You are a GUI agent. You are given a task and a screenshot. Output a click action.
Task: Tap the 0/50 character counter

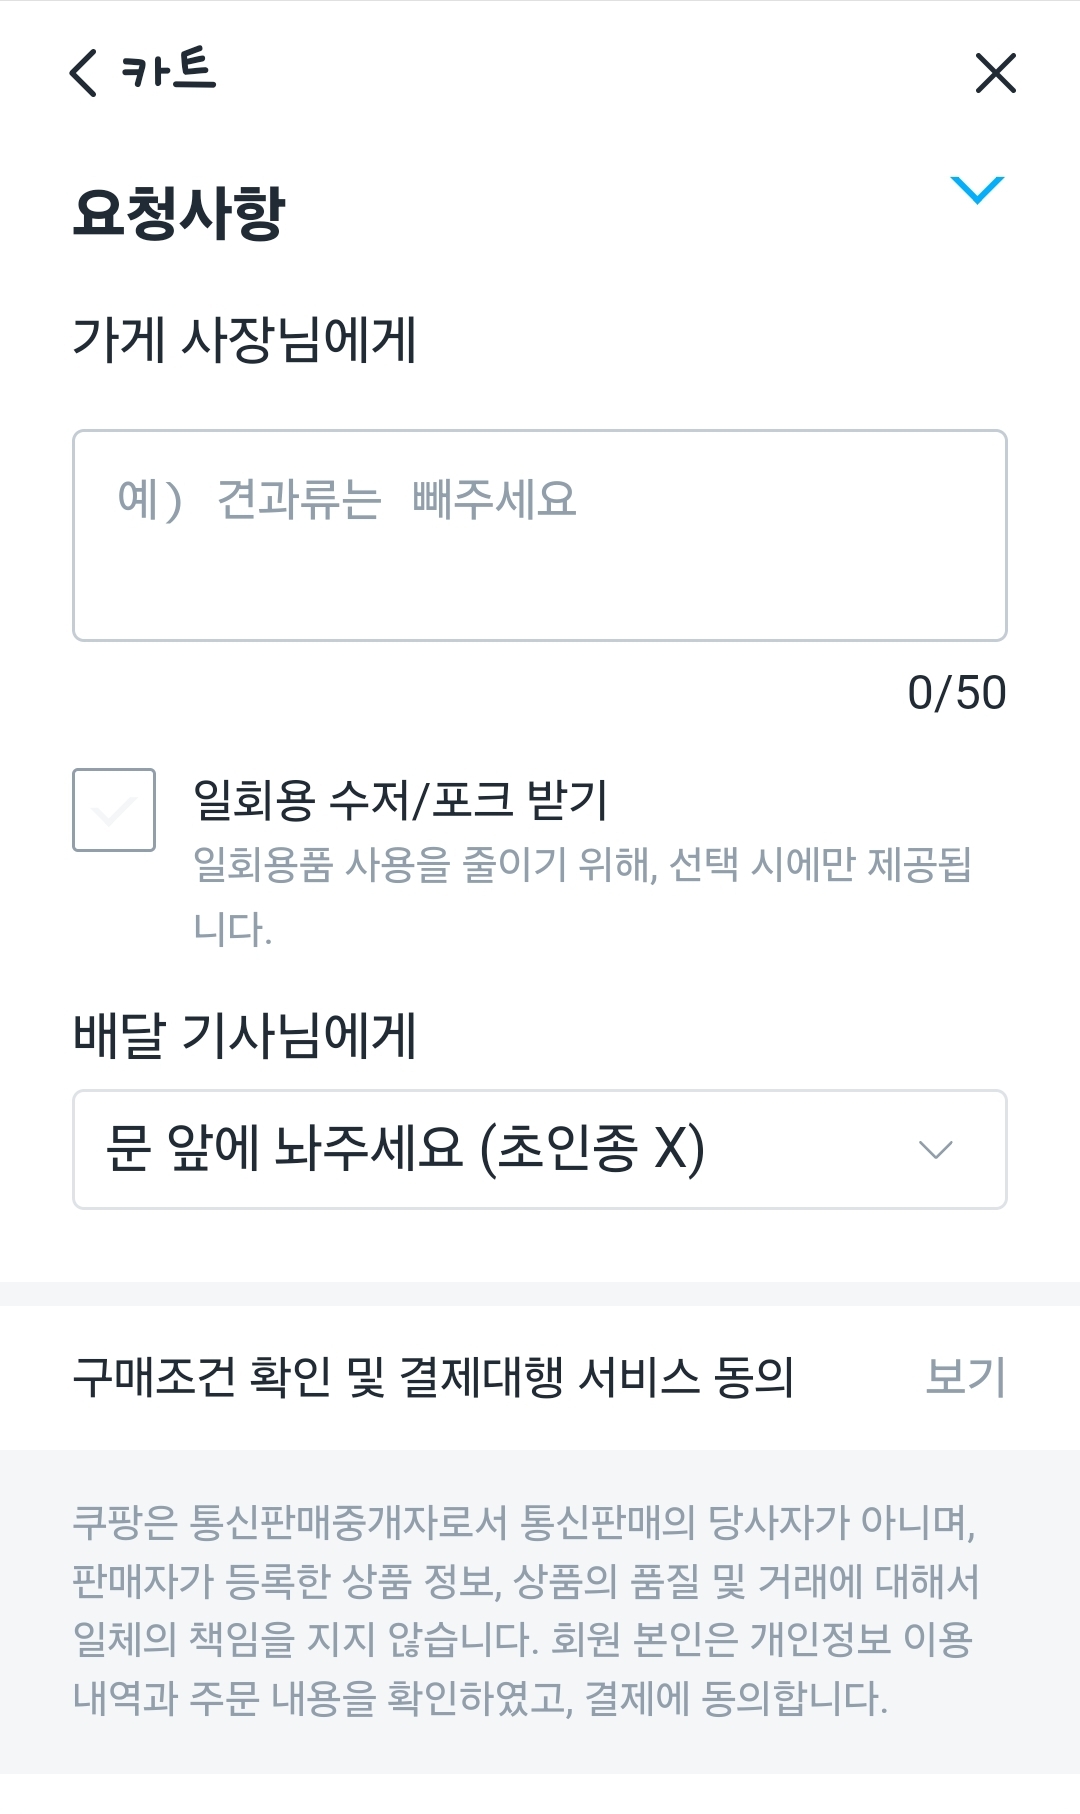coord(956,693)
